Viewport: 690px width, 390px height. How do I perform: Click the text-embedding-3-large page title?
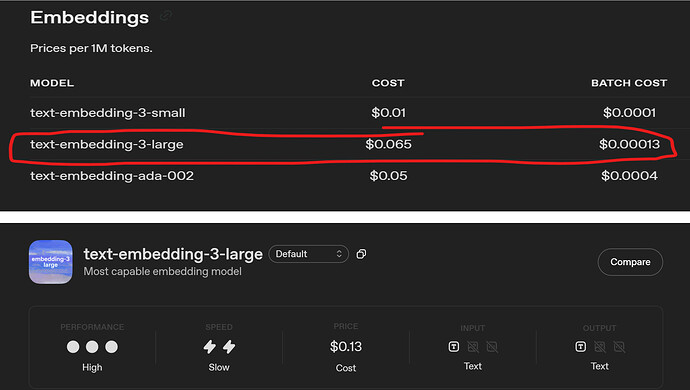pos(173,254)
